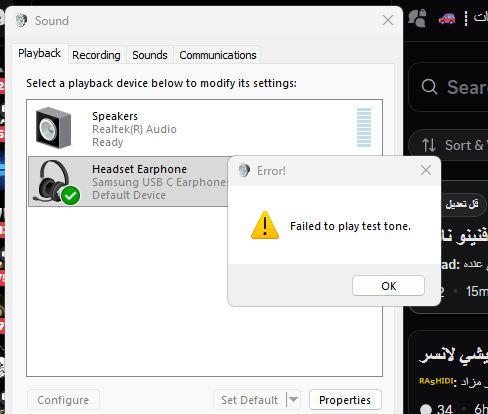Select the Speakers Realtek Audio device

[x=204, y=128]
